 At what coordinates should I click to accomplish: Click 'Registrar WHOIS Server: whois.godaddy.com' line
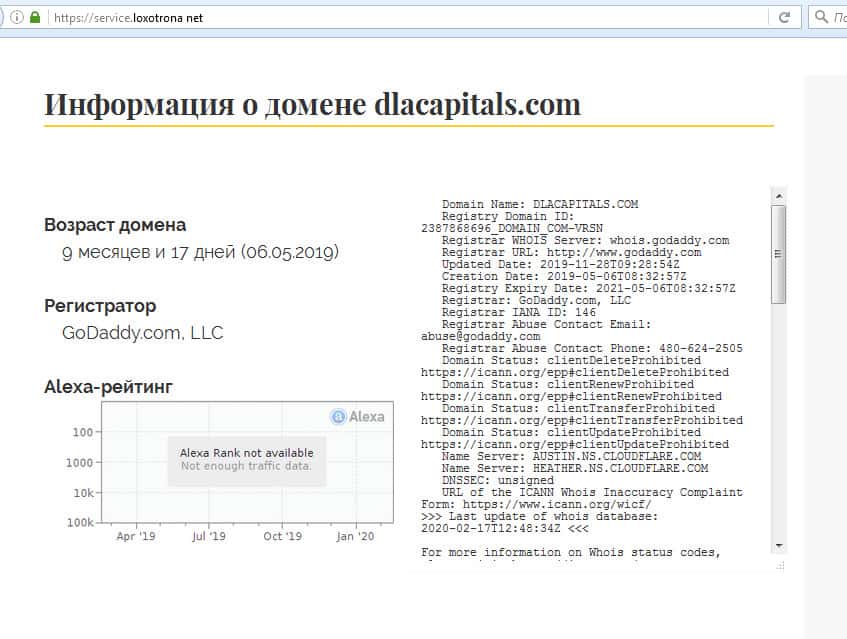(586, 240)
